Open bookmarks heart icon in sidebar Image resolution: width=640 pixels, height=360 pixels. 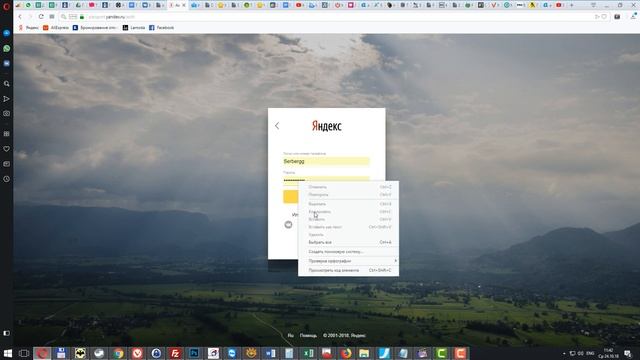point(7,149)
